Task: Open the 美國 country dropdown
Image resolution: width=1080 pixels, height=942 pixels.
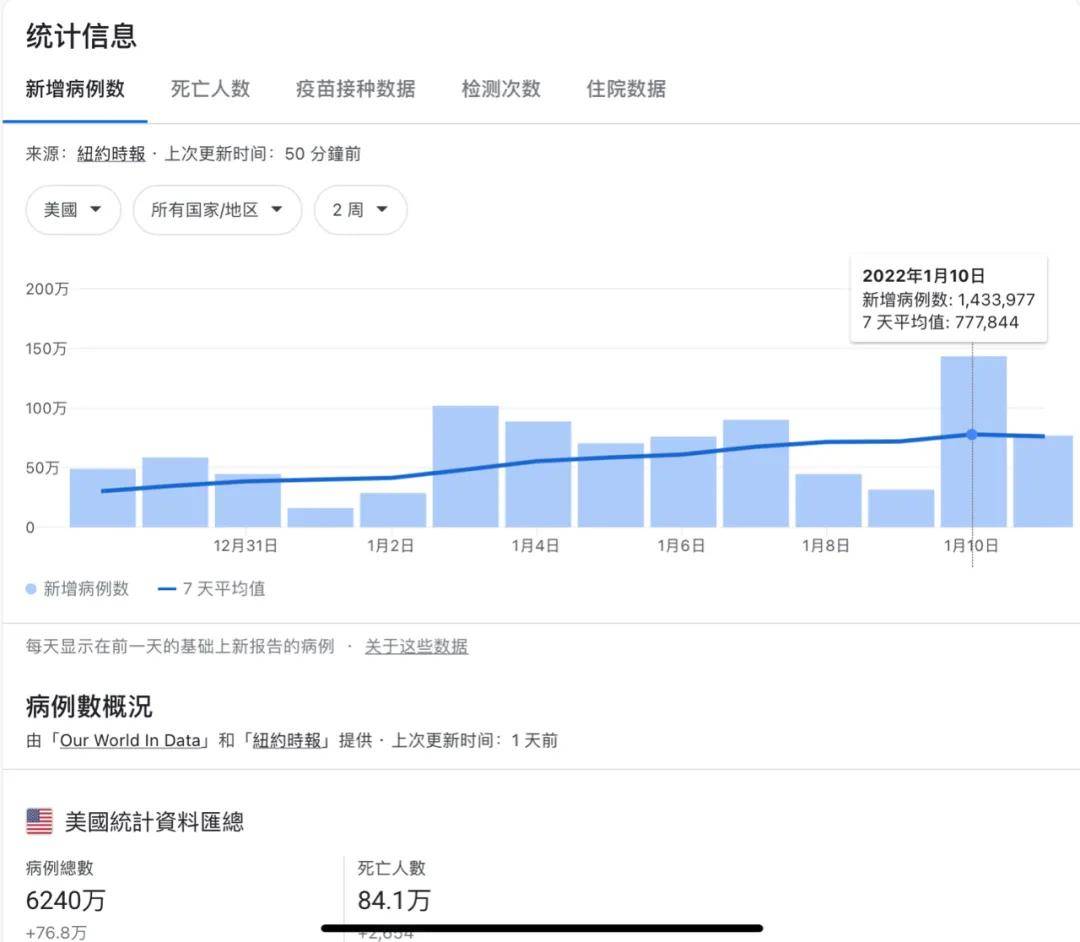Action: 73,210
